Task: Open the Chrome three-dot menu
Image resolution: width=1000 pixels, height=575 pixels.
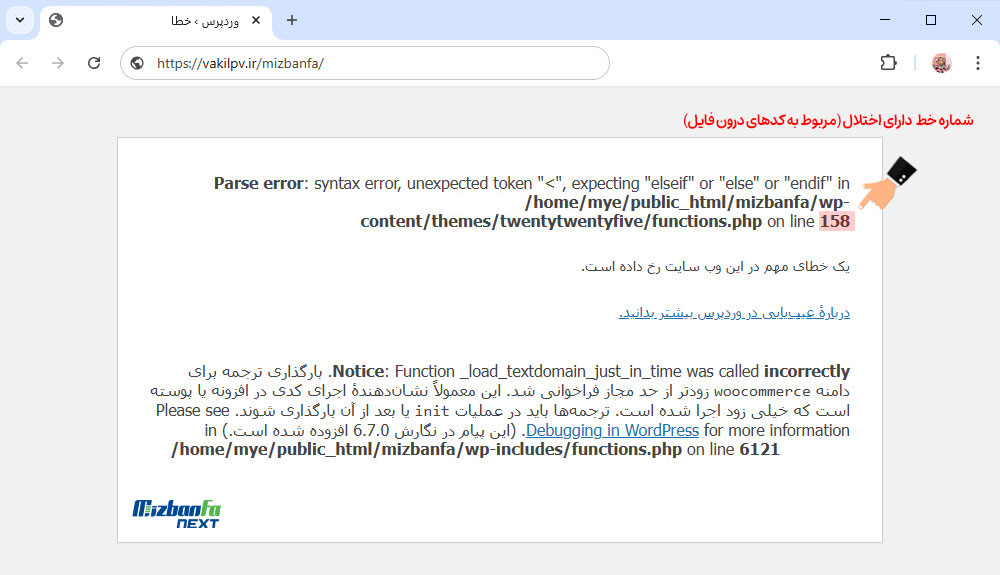Action: [978, 63]
